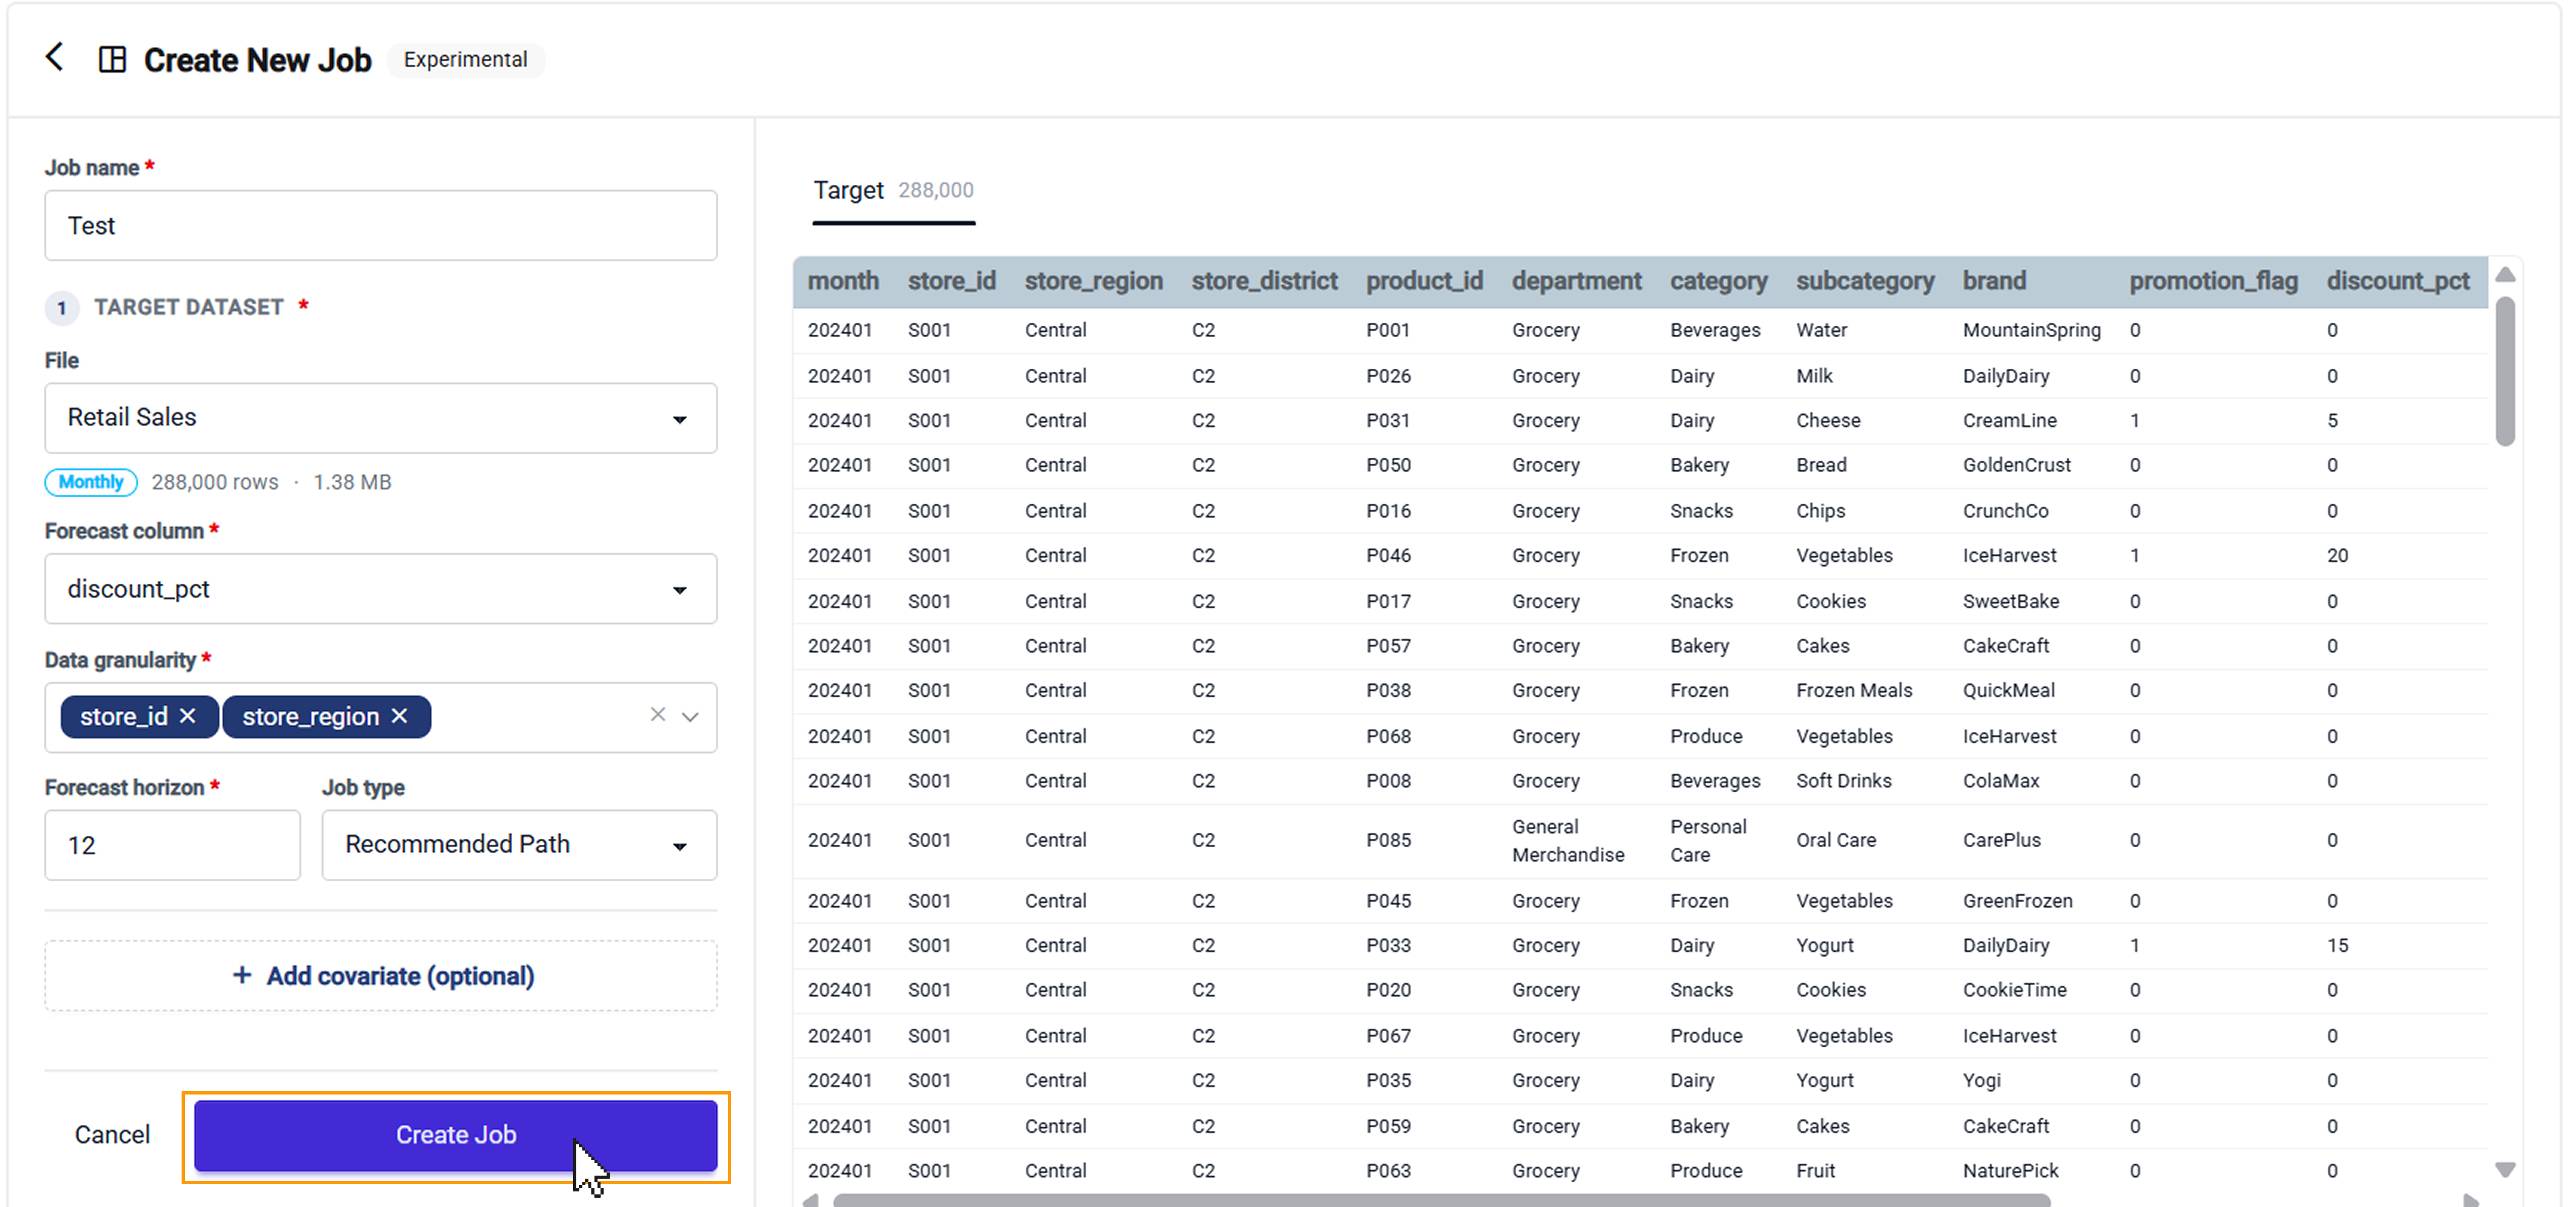Click the month column header
This screenshot has width=2576, height=1207.
pyautogui.click(x=843, y=281)
